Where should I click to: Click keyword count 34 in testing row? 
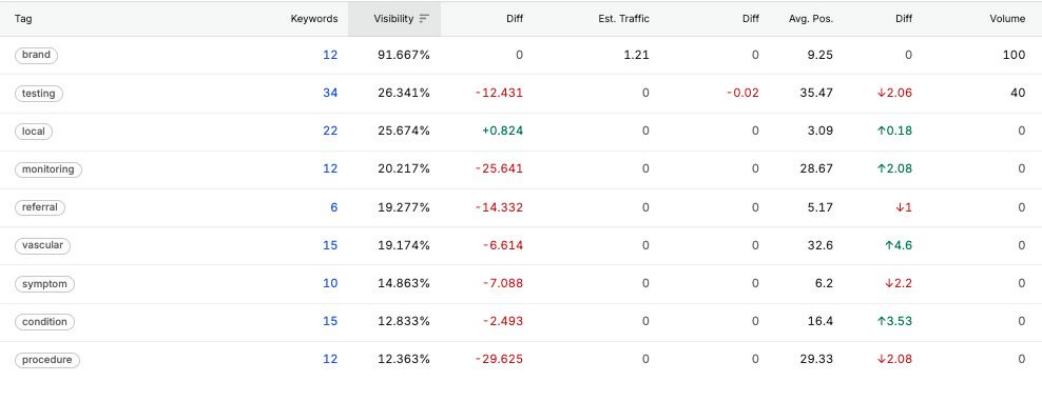[x=330, y=93]
